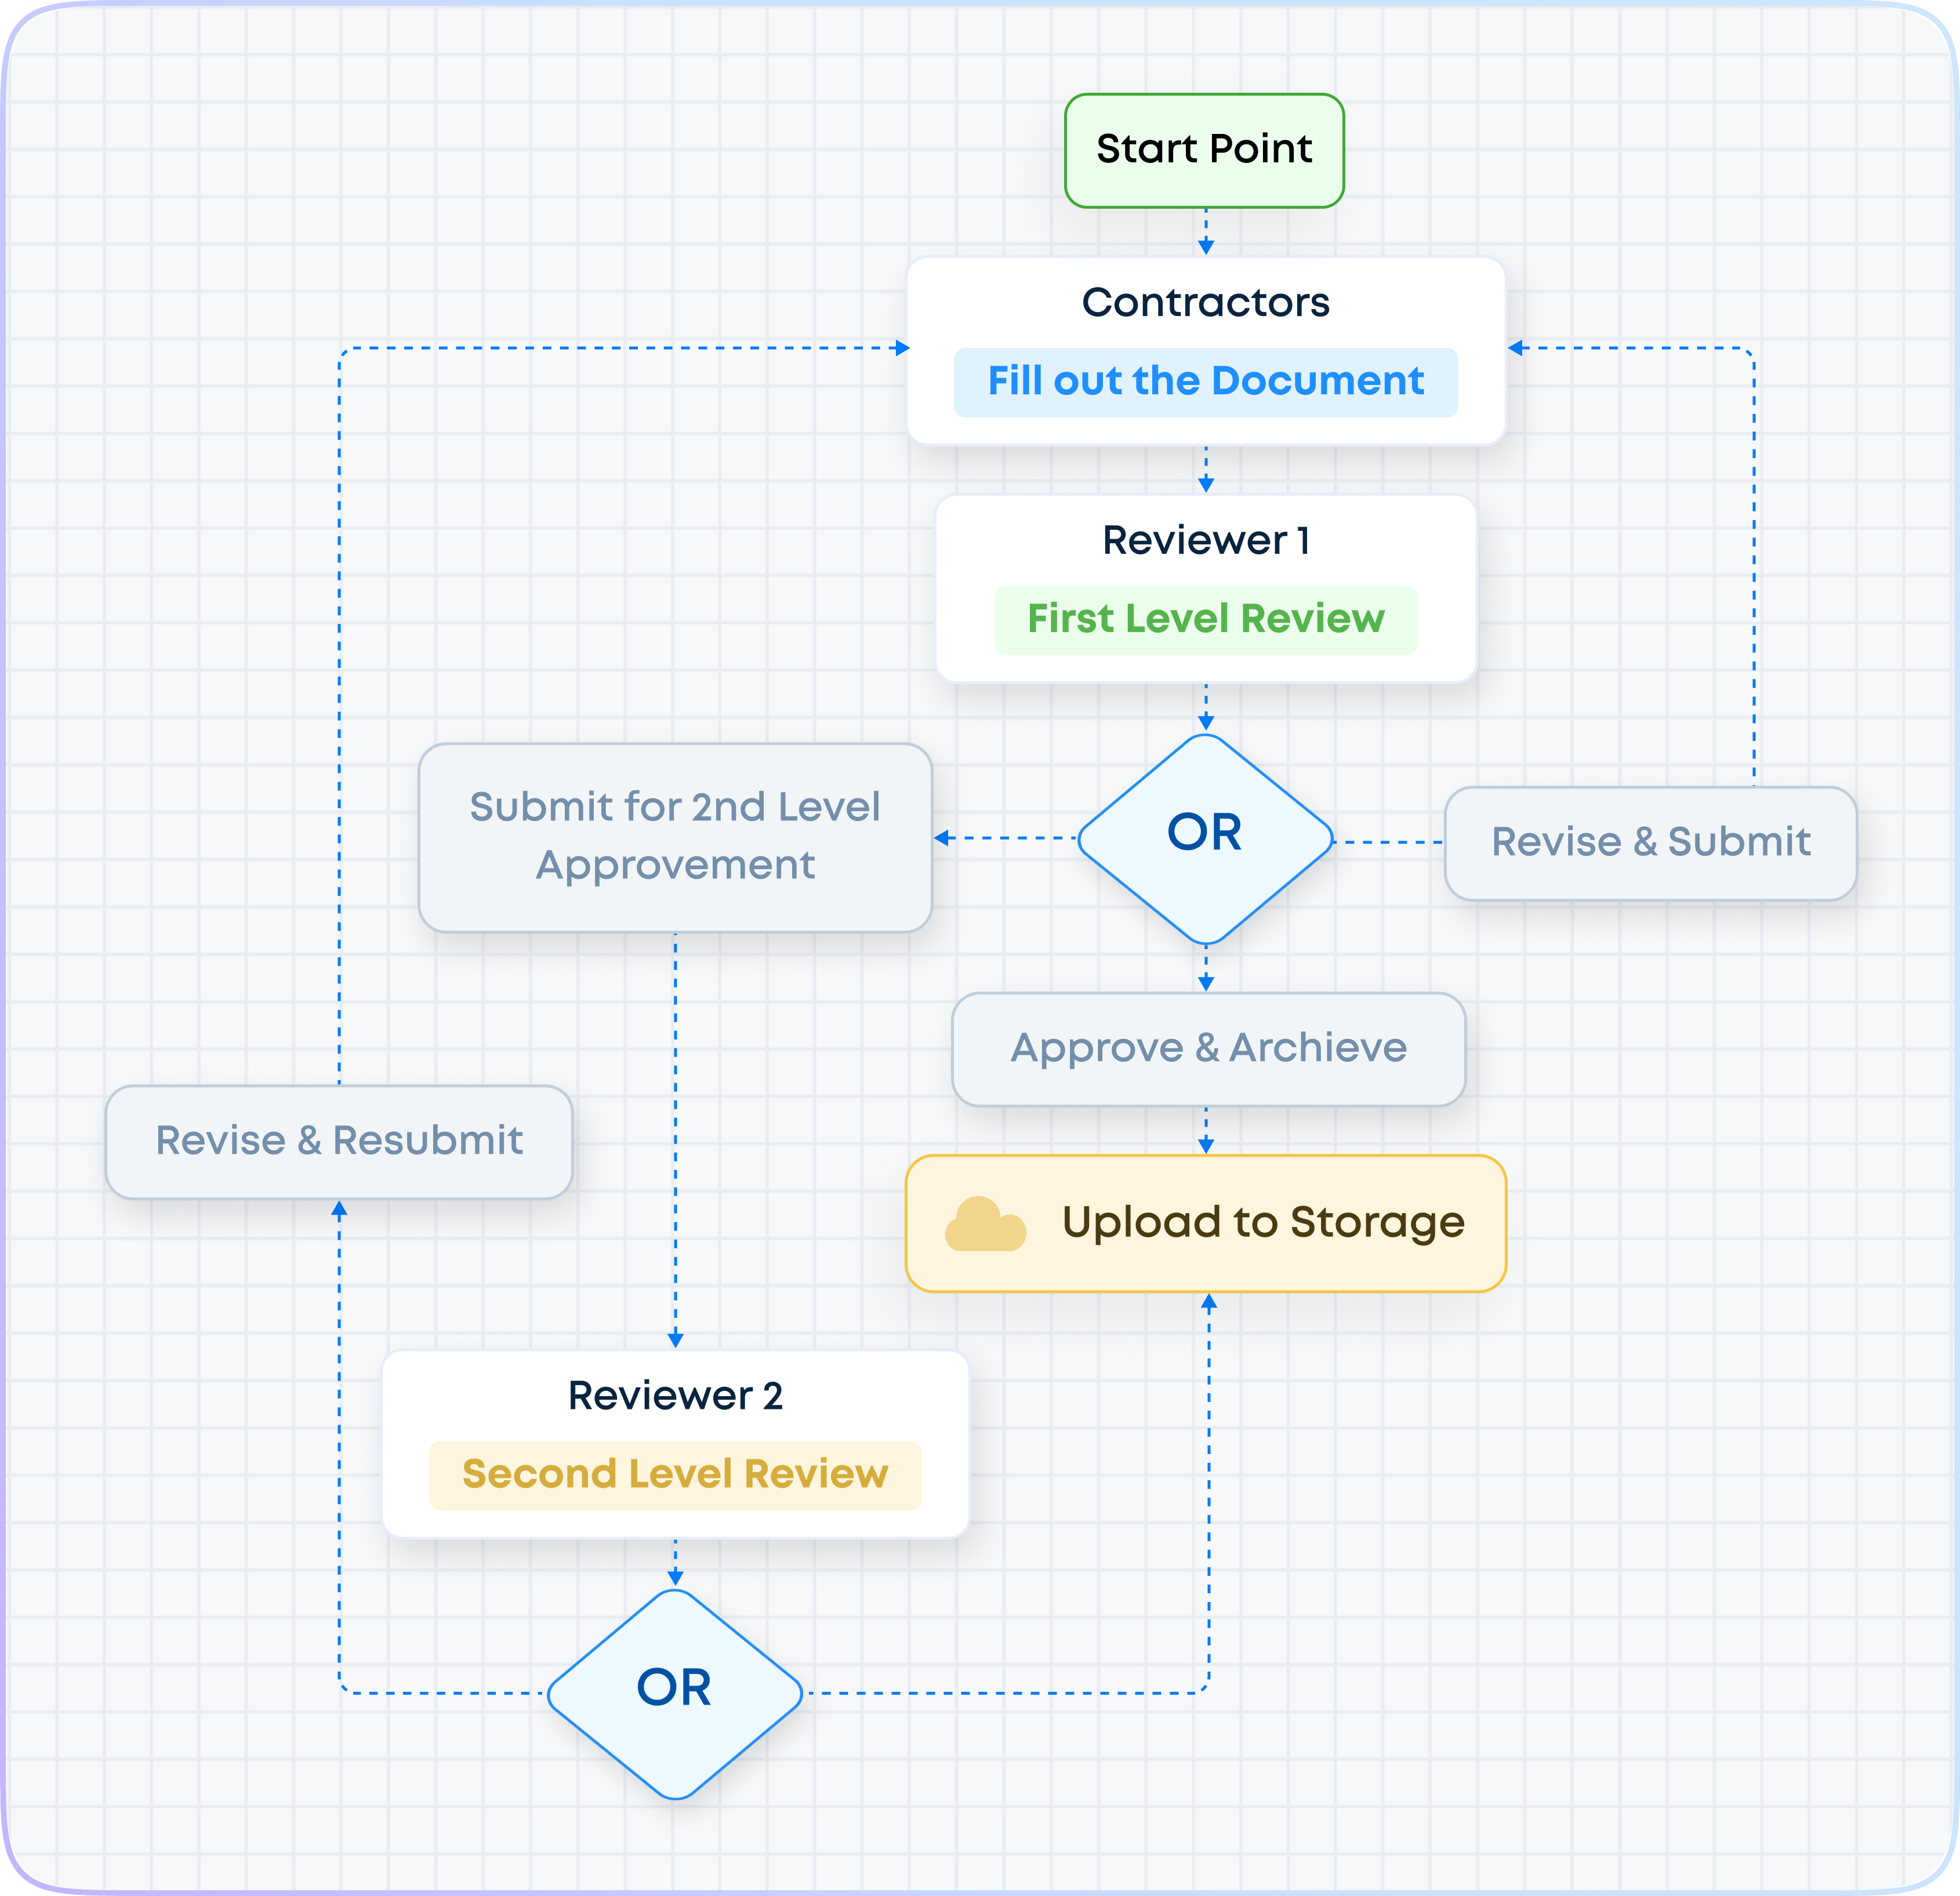Select Submit for 2nd Level Approvement box
The height and width of the screenshot is (1896, 1960).
coord(675,837)
